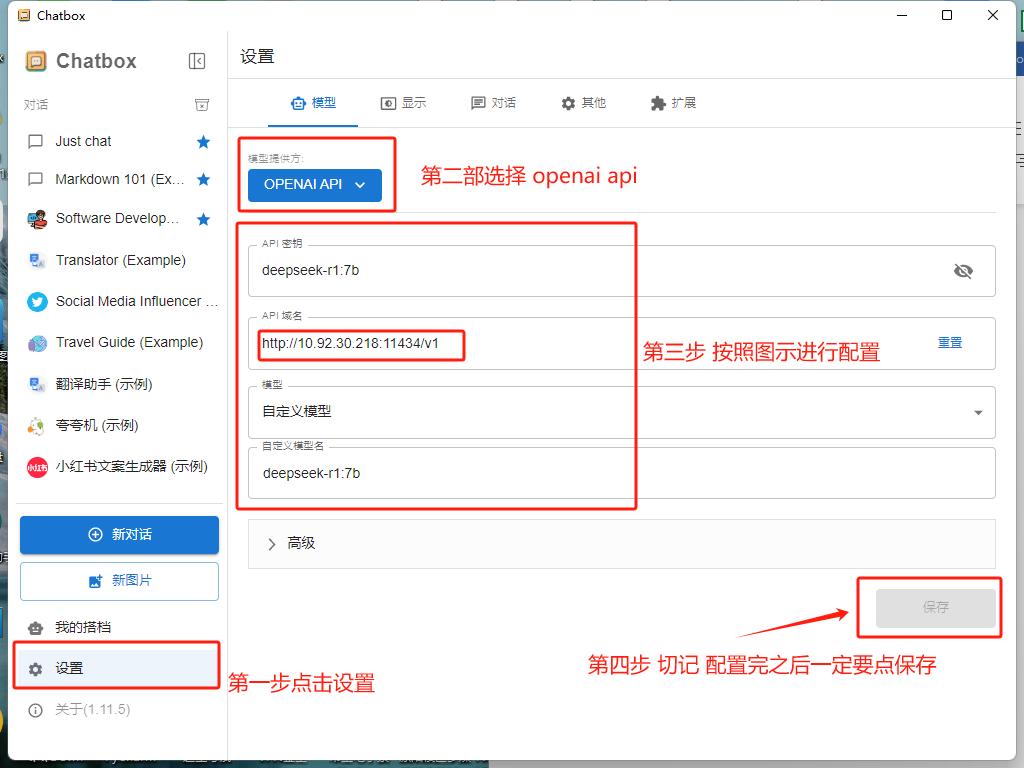Click the about info circle icon
Screen dimensions: 1024x768
coord(35,710)
